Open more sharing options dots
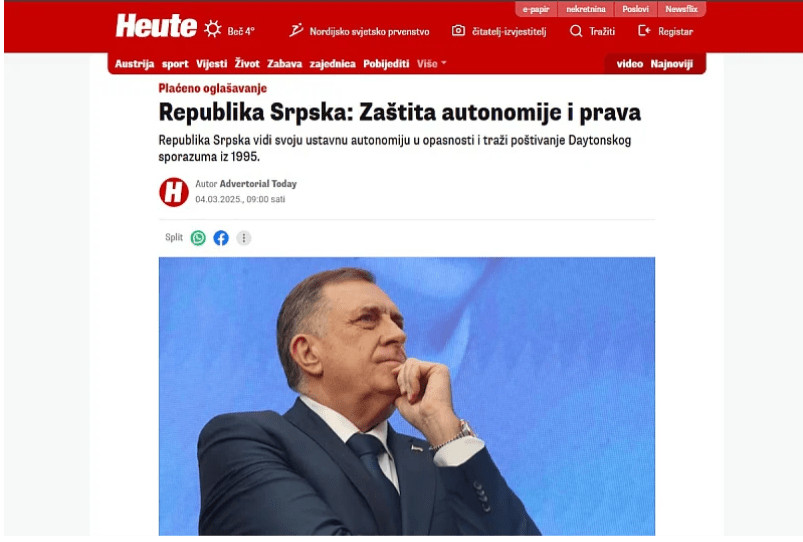Image resolution: width=803 pixels, height=542 pixels. pyautogui.click(x=244, y=238)
